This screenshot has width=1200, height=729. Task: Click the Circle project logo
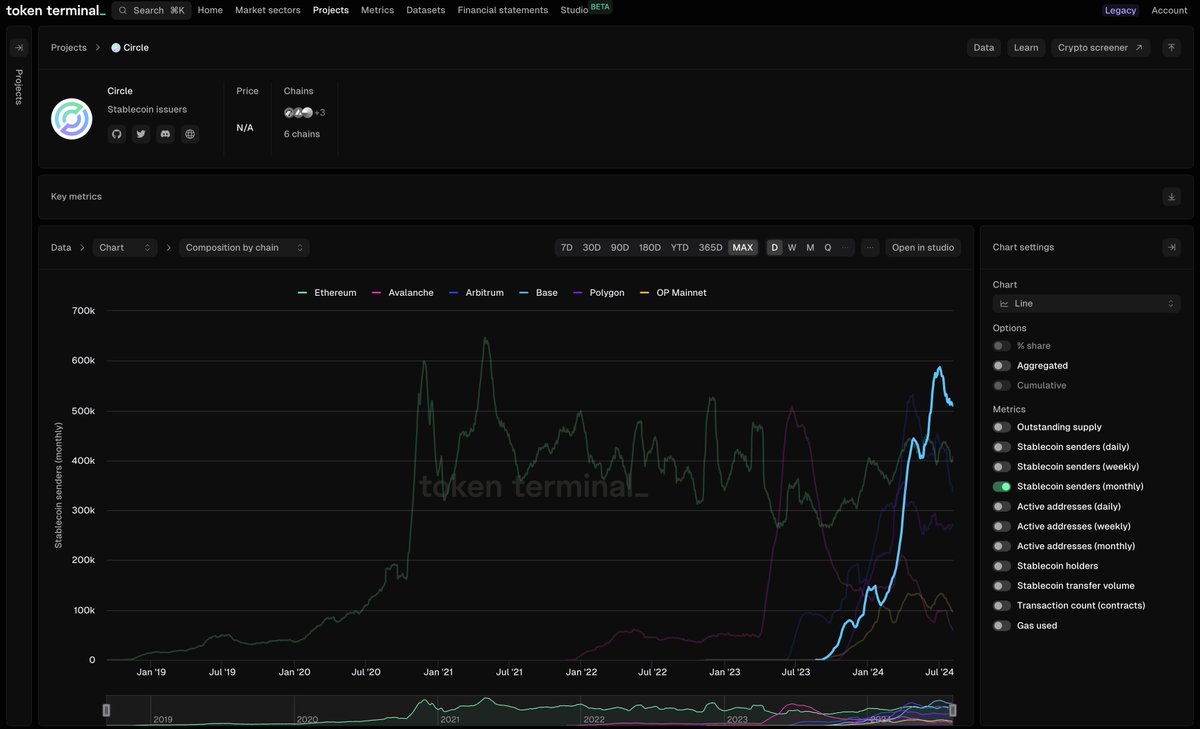point(72,119)
